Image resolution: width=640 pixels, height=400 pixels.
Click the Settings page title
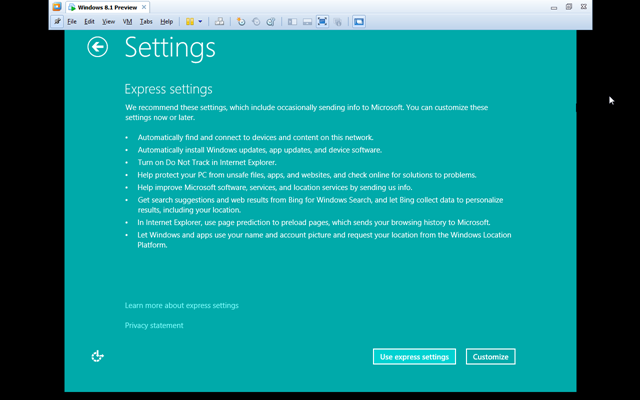[170, 48]
